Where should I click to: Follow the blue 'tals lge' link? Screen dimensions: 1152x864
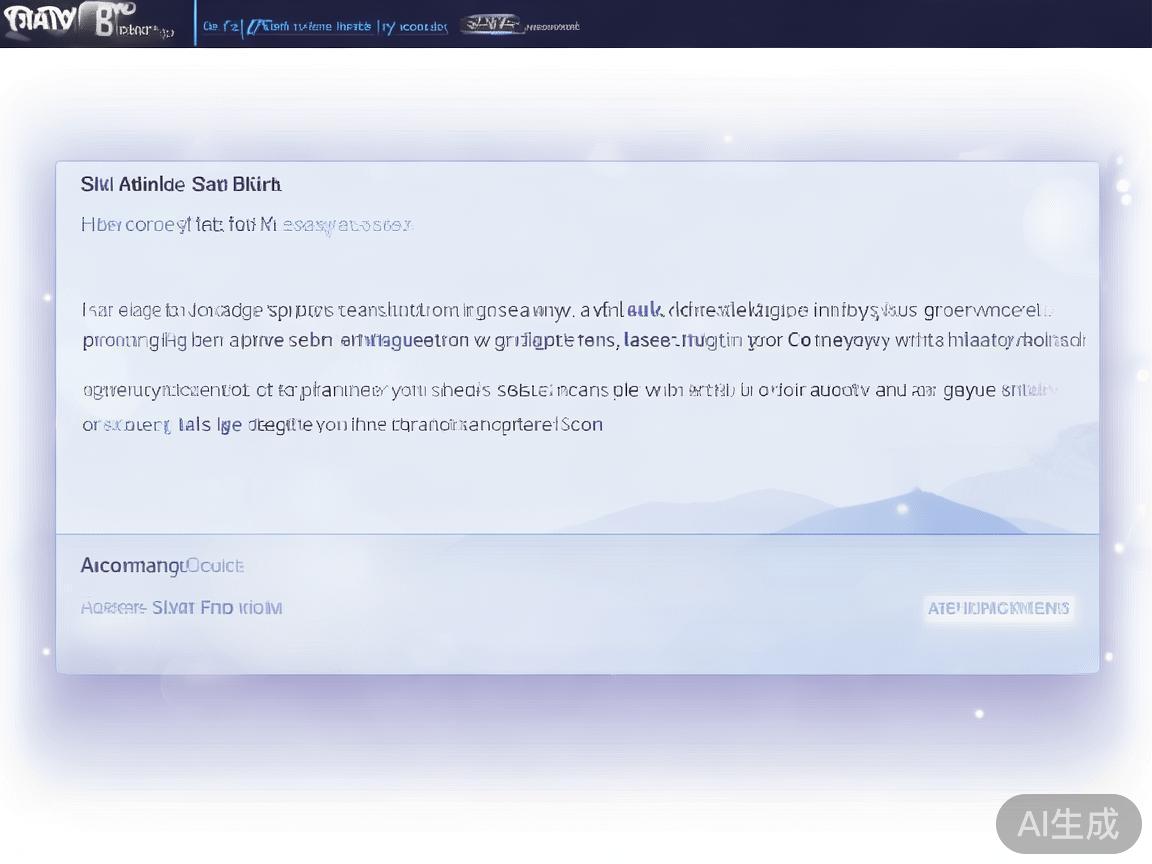click(210, 425)
